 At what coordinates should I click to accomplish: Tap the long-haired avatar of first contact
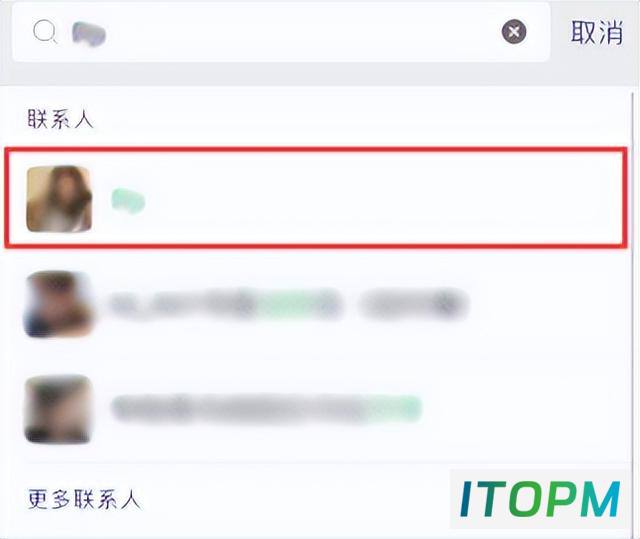click(x=59, y=199)
